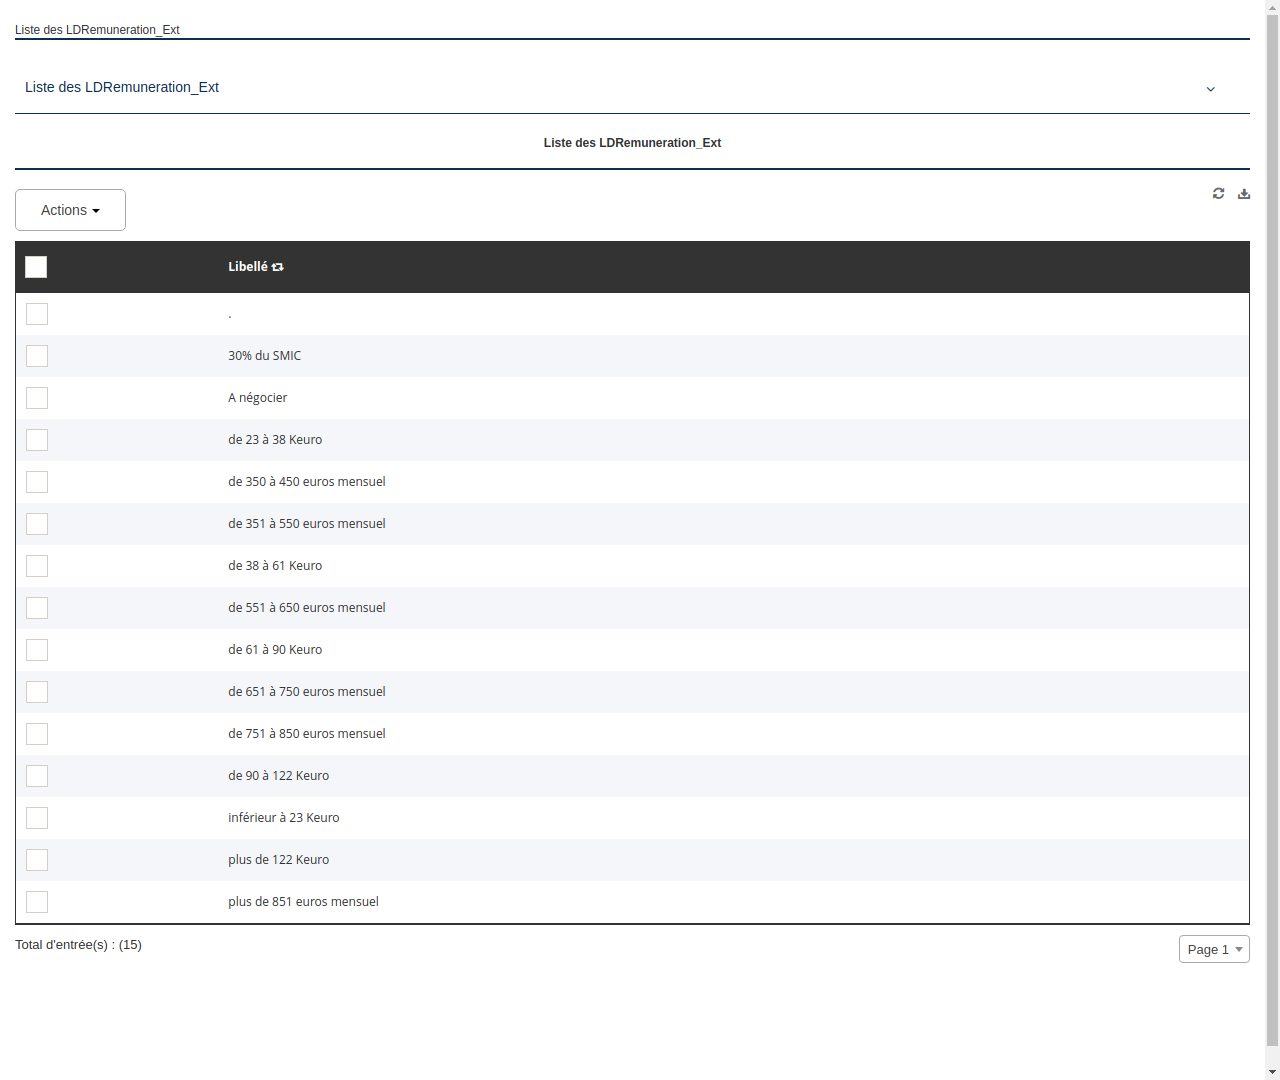This screenshot has width=1280, height=1080.
Task: Export the list using the download icon
Action: [1244, 193]
